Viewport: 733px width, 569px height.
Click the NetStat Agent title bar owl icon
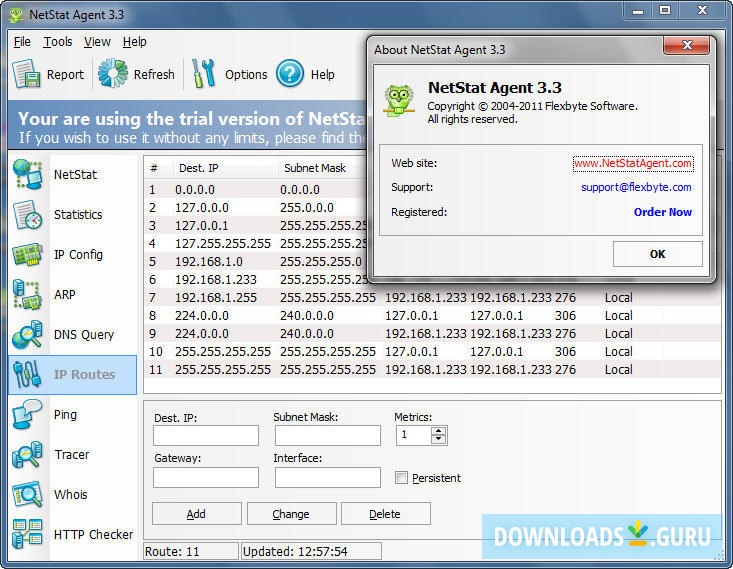pos(16,14)
